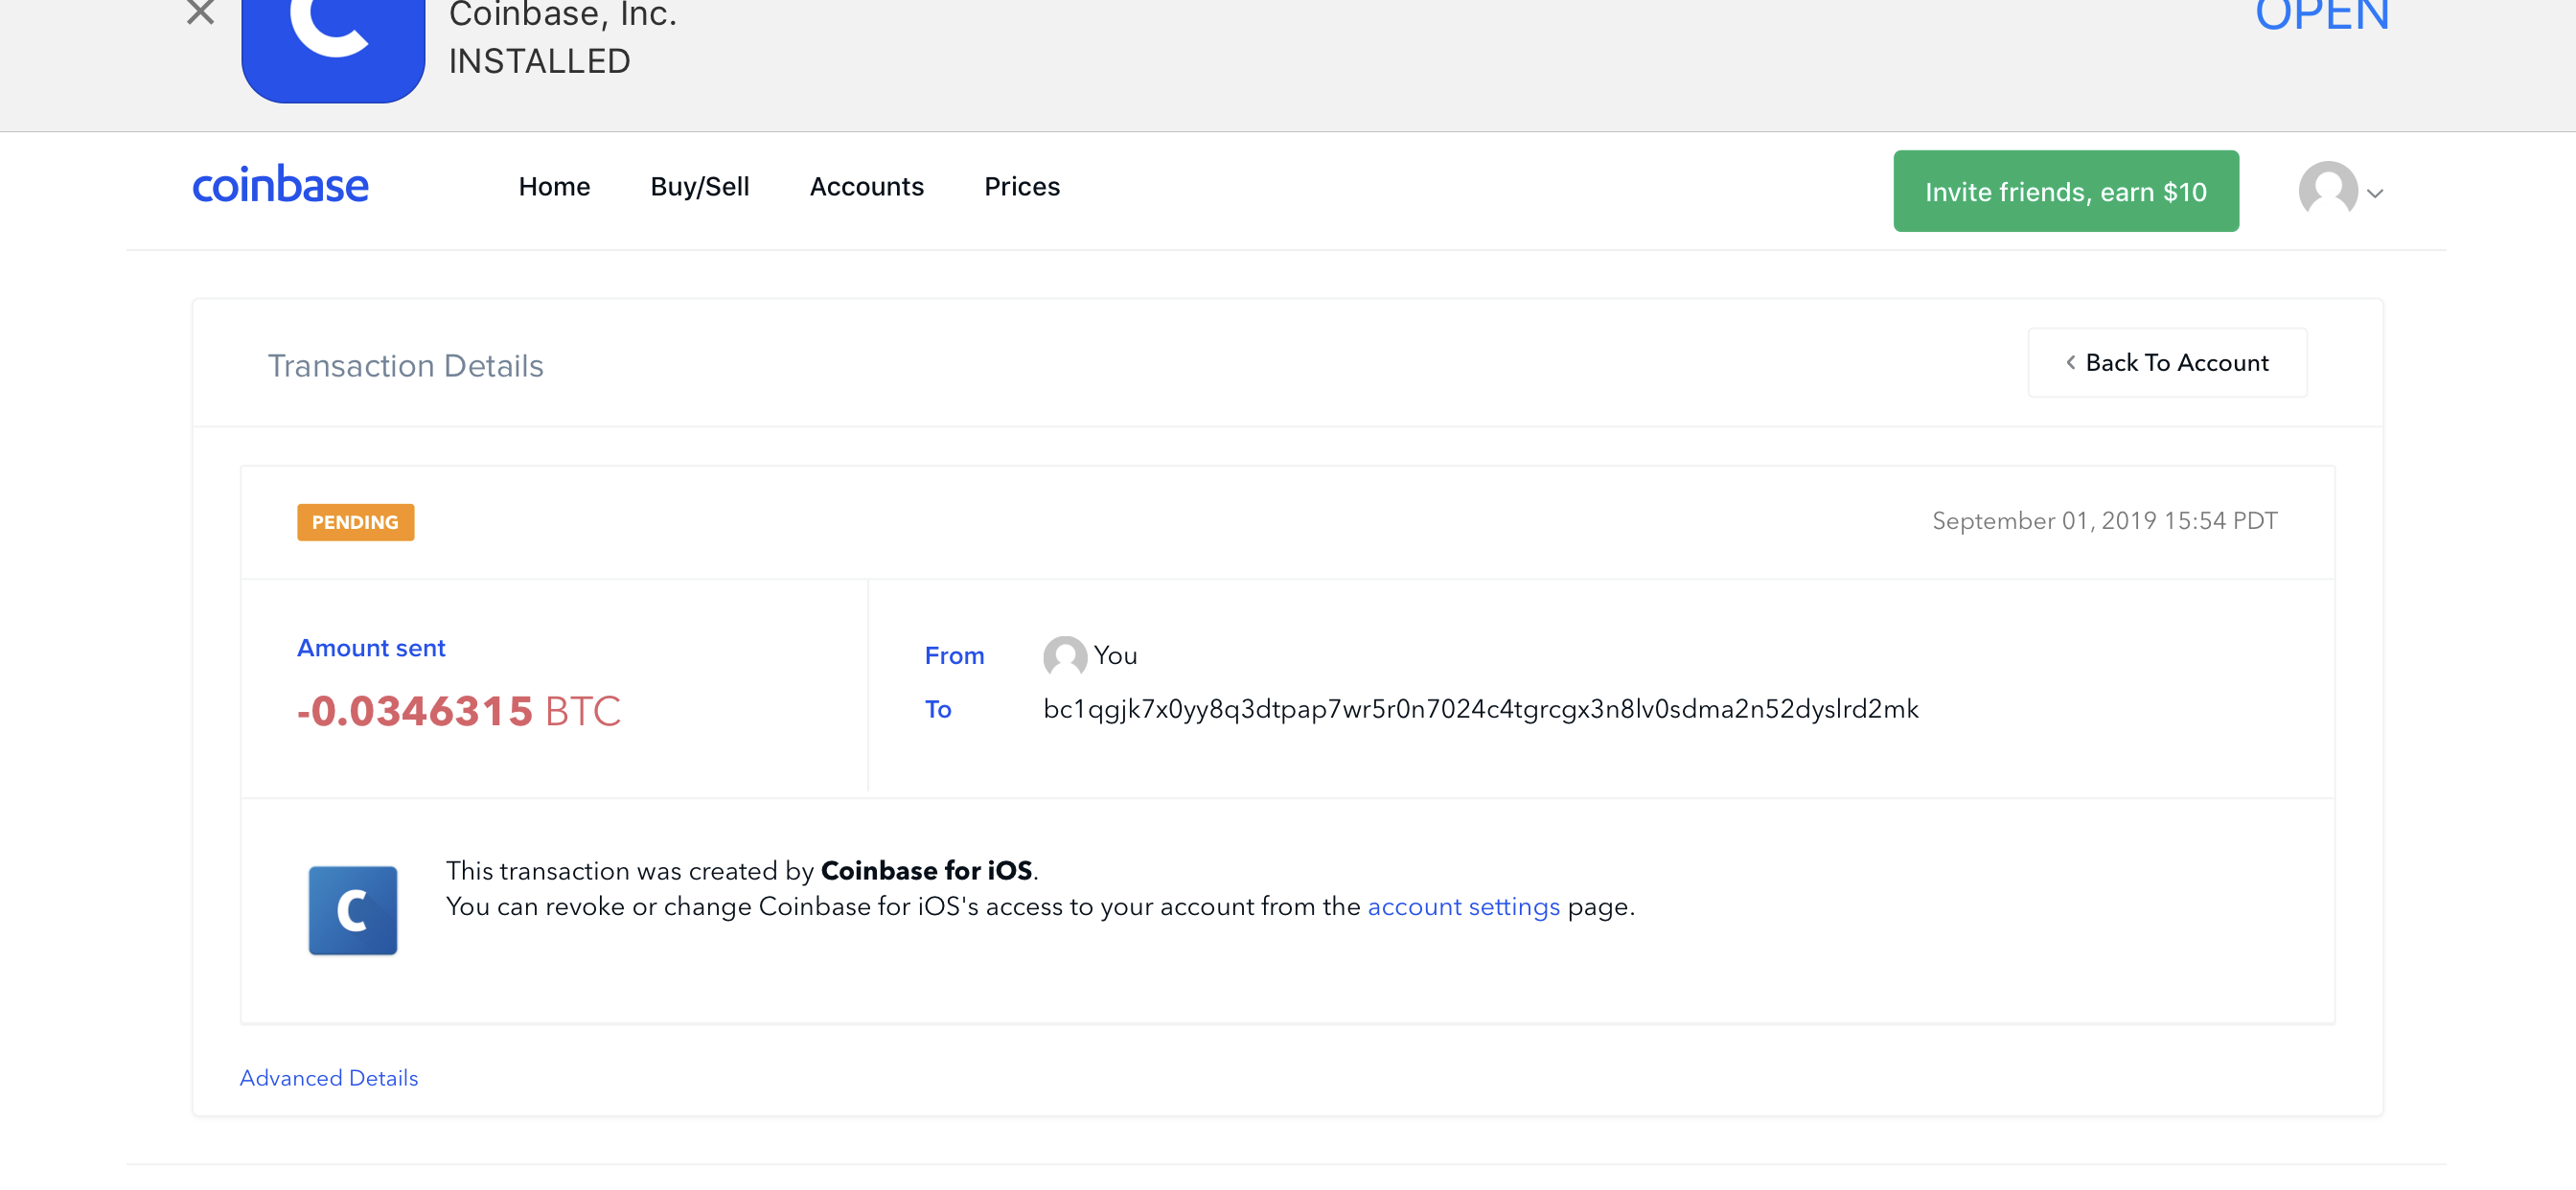Click the sender avatar next to You
Image resolution: width=2576 pixels, height=1190 pixels.
(1064, 656)
